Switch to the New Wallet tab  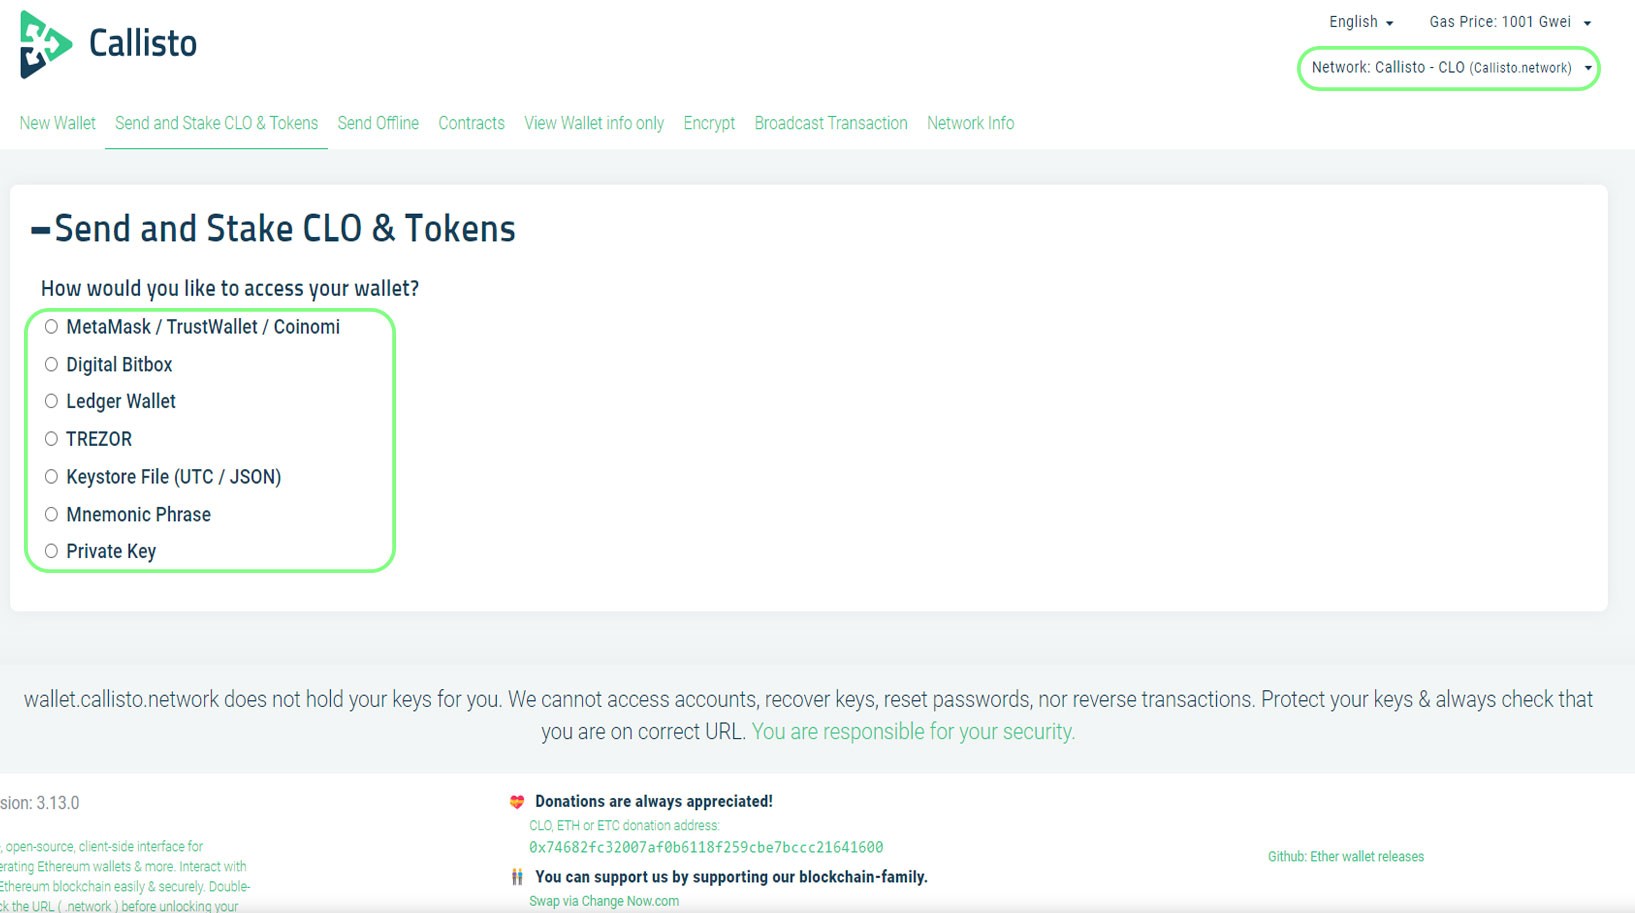tap(56, 123)
